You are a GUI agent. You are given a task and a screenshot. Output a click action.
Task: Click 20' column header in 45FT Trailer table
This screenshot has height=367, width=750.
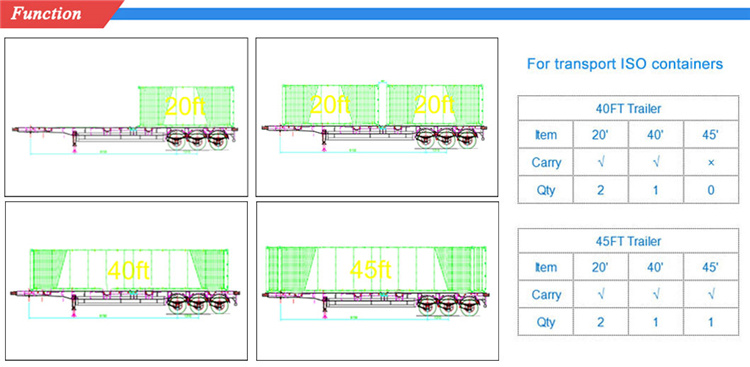600,267
